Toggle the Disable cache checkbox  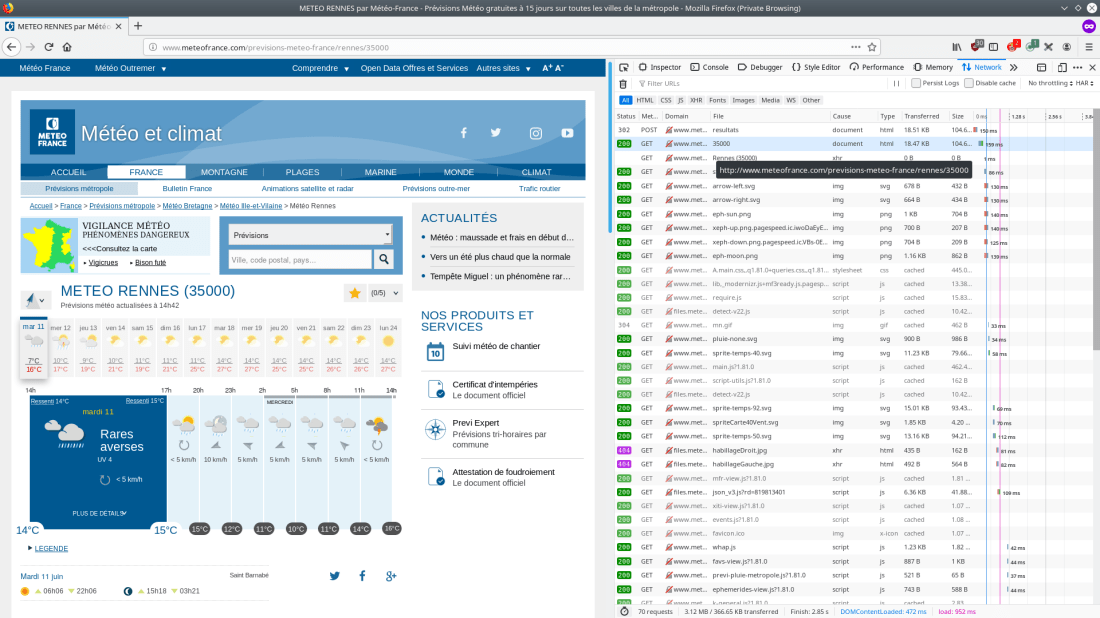click(x=969, y=84)
